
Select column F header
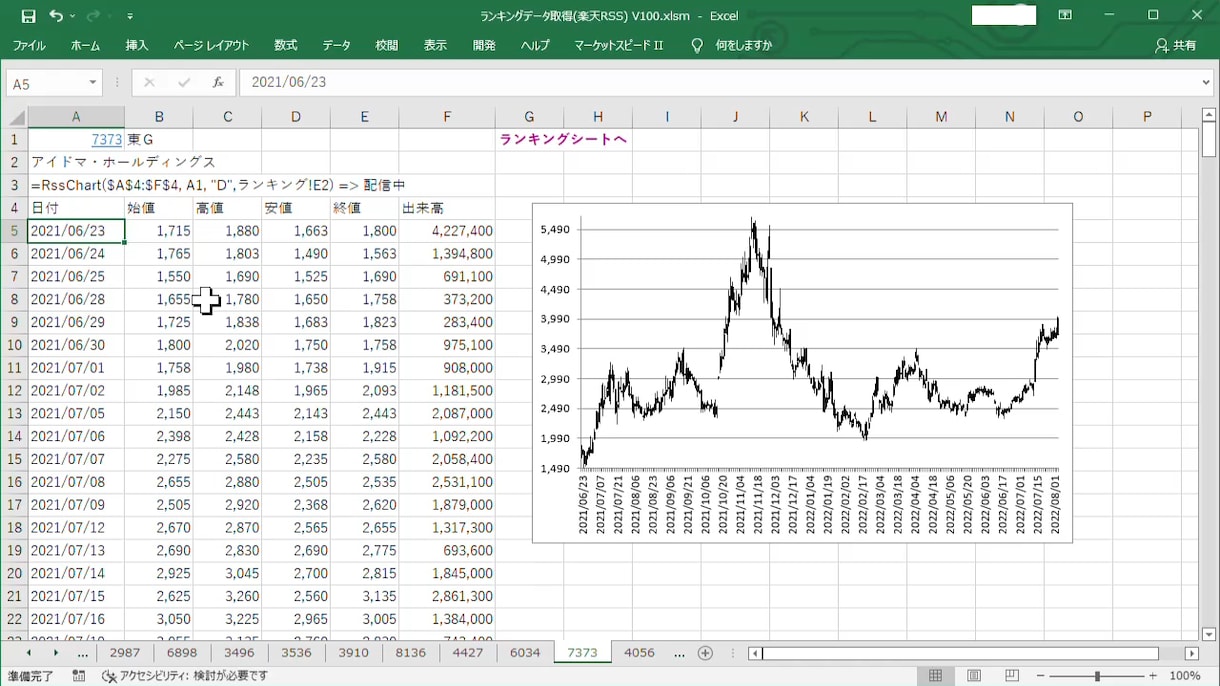tap(446, 117)
